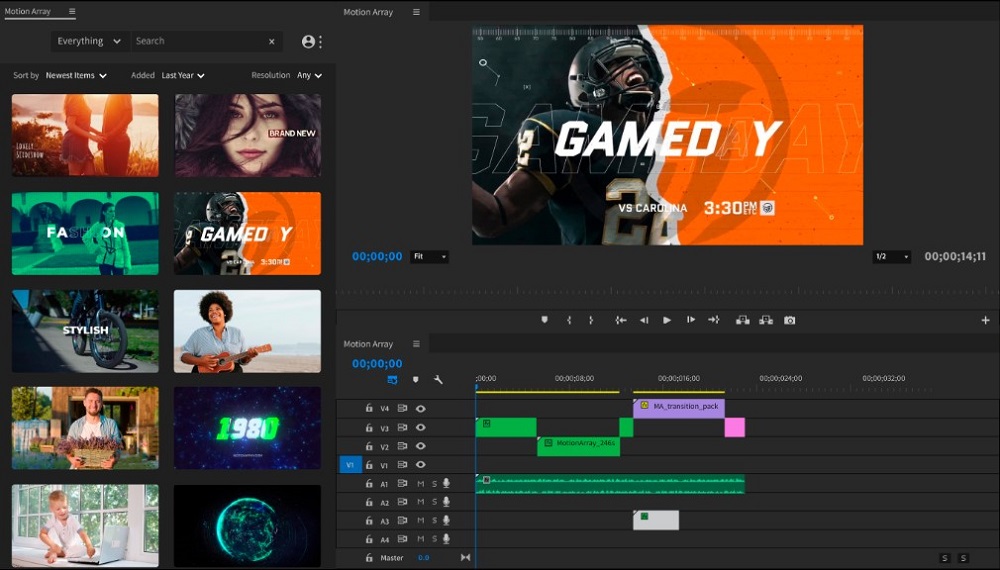Open the Resolution Any dropdown
Viewport: 1000px width, 570px height.
(309, 75)
